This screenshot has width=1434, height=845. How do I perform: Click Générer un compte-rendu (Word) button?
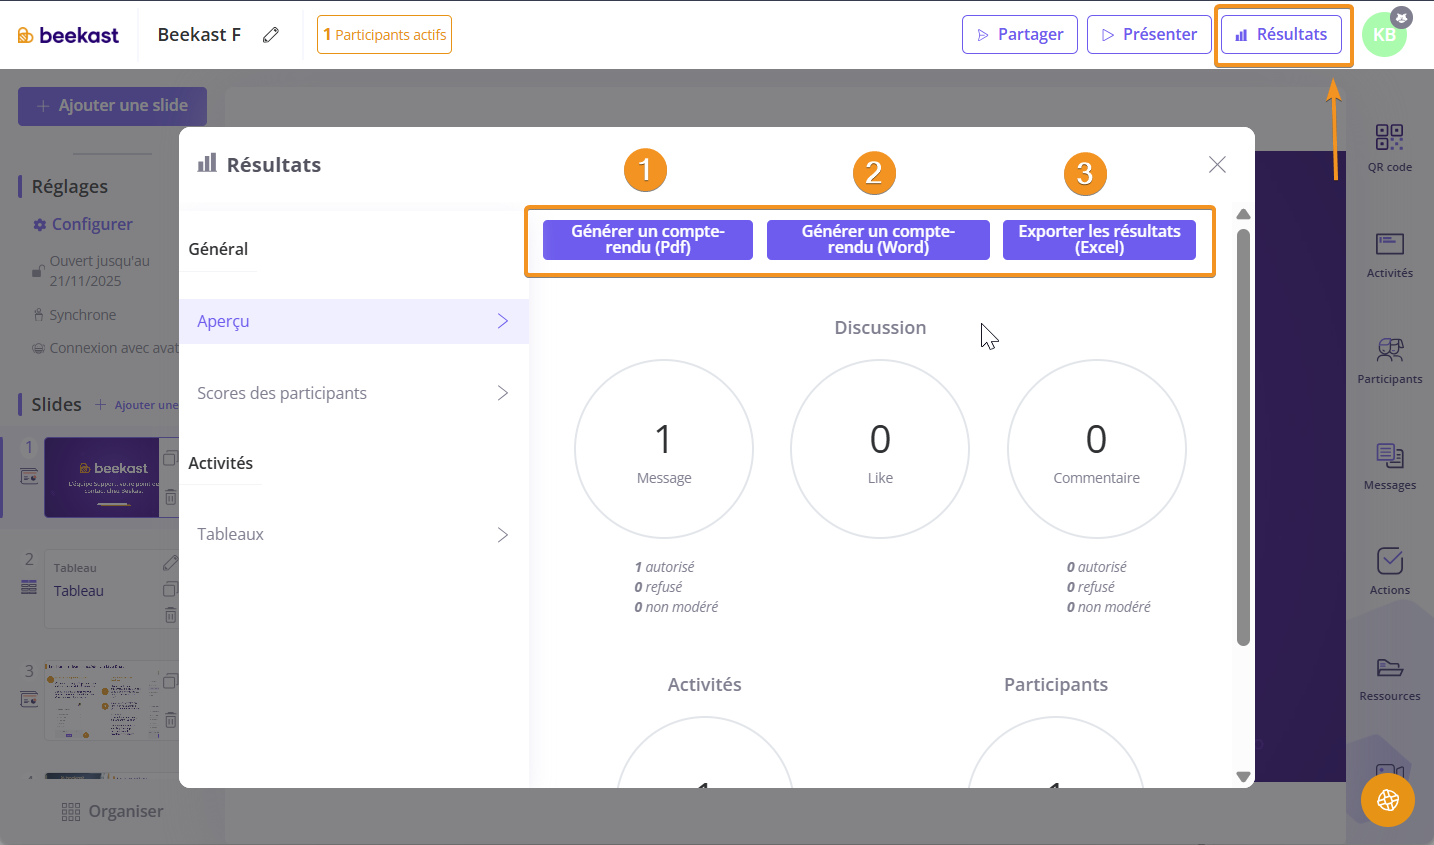pos(878,240)
